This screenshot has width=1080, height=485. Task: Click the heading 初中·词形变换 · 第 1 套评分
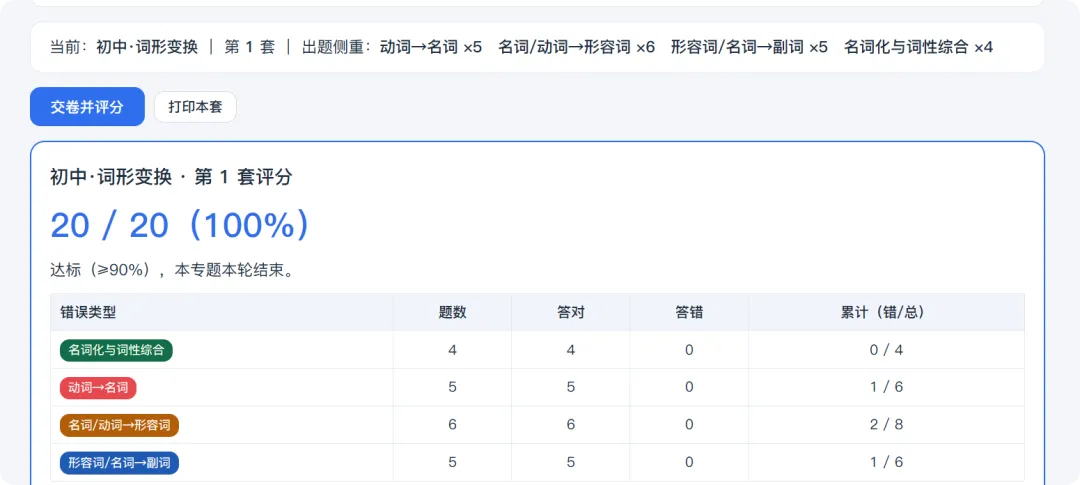[172, 178]
